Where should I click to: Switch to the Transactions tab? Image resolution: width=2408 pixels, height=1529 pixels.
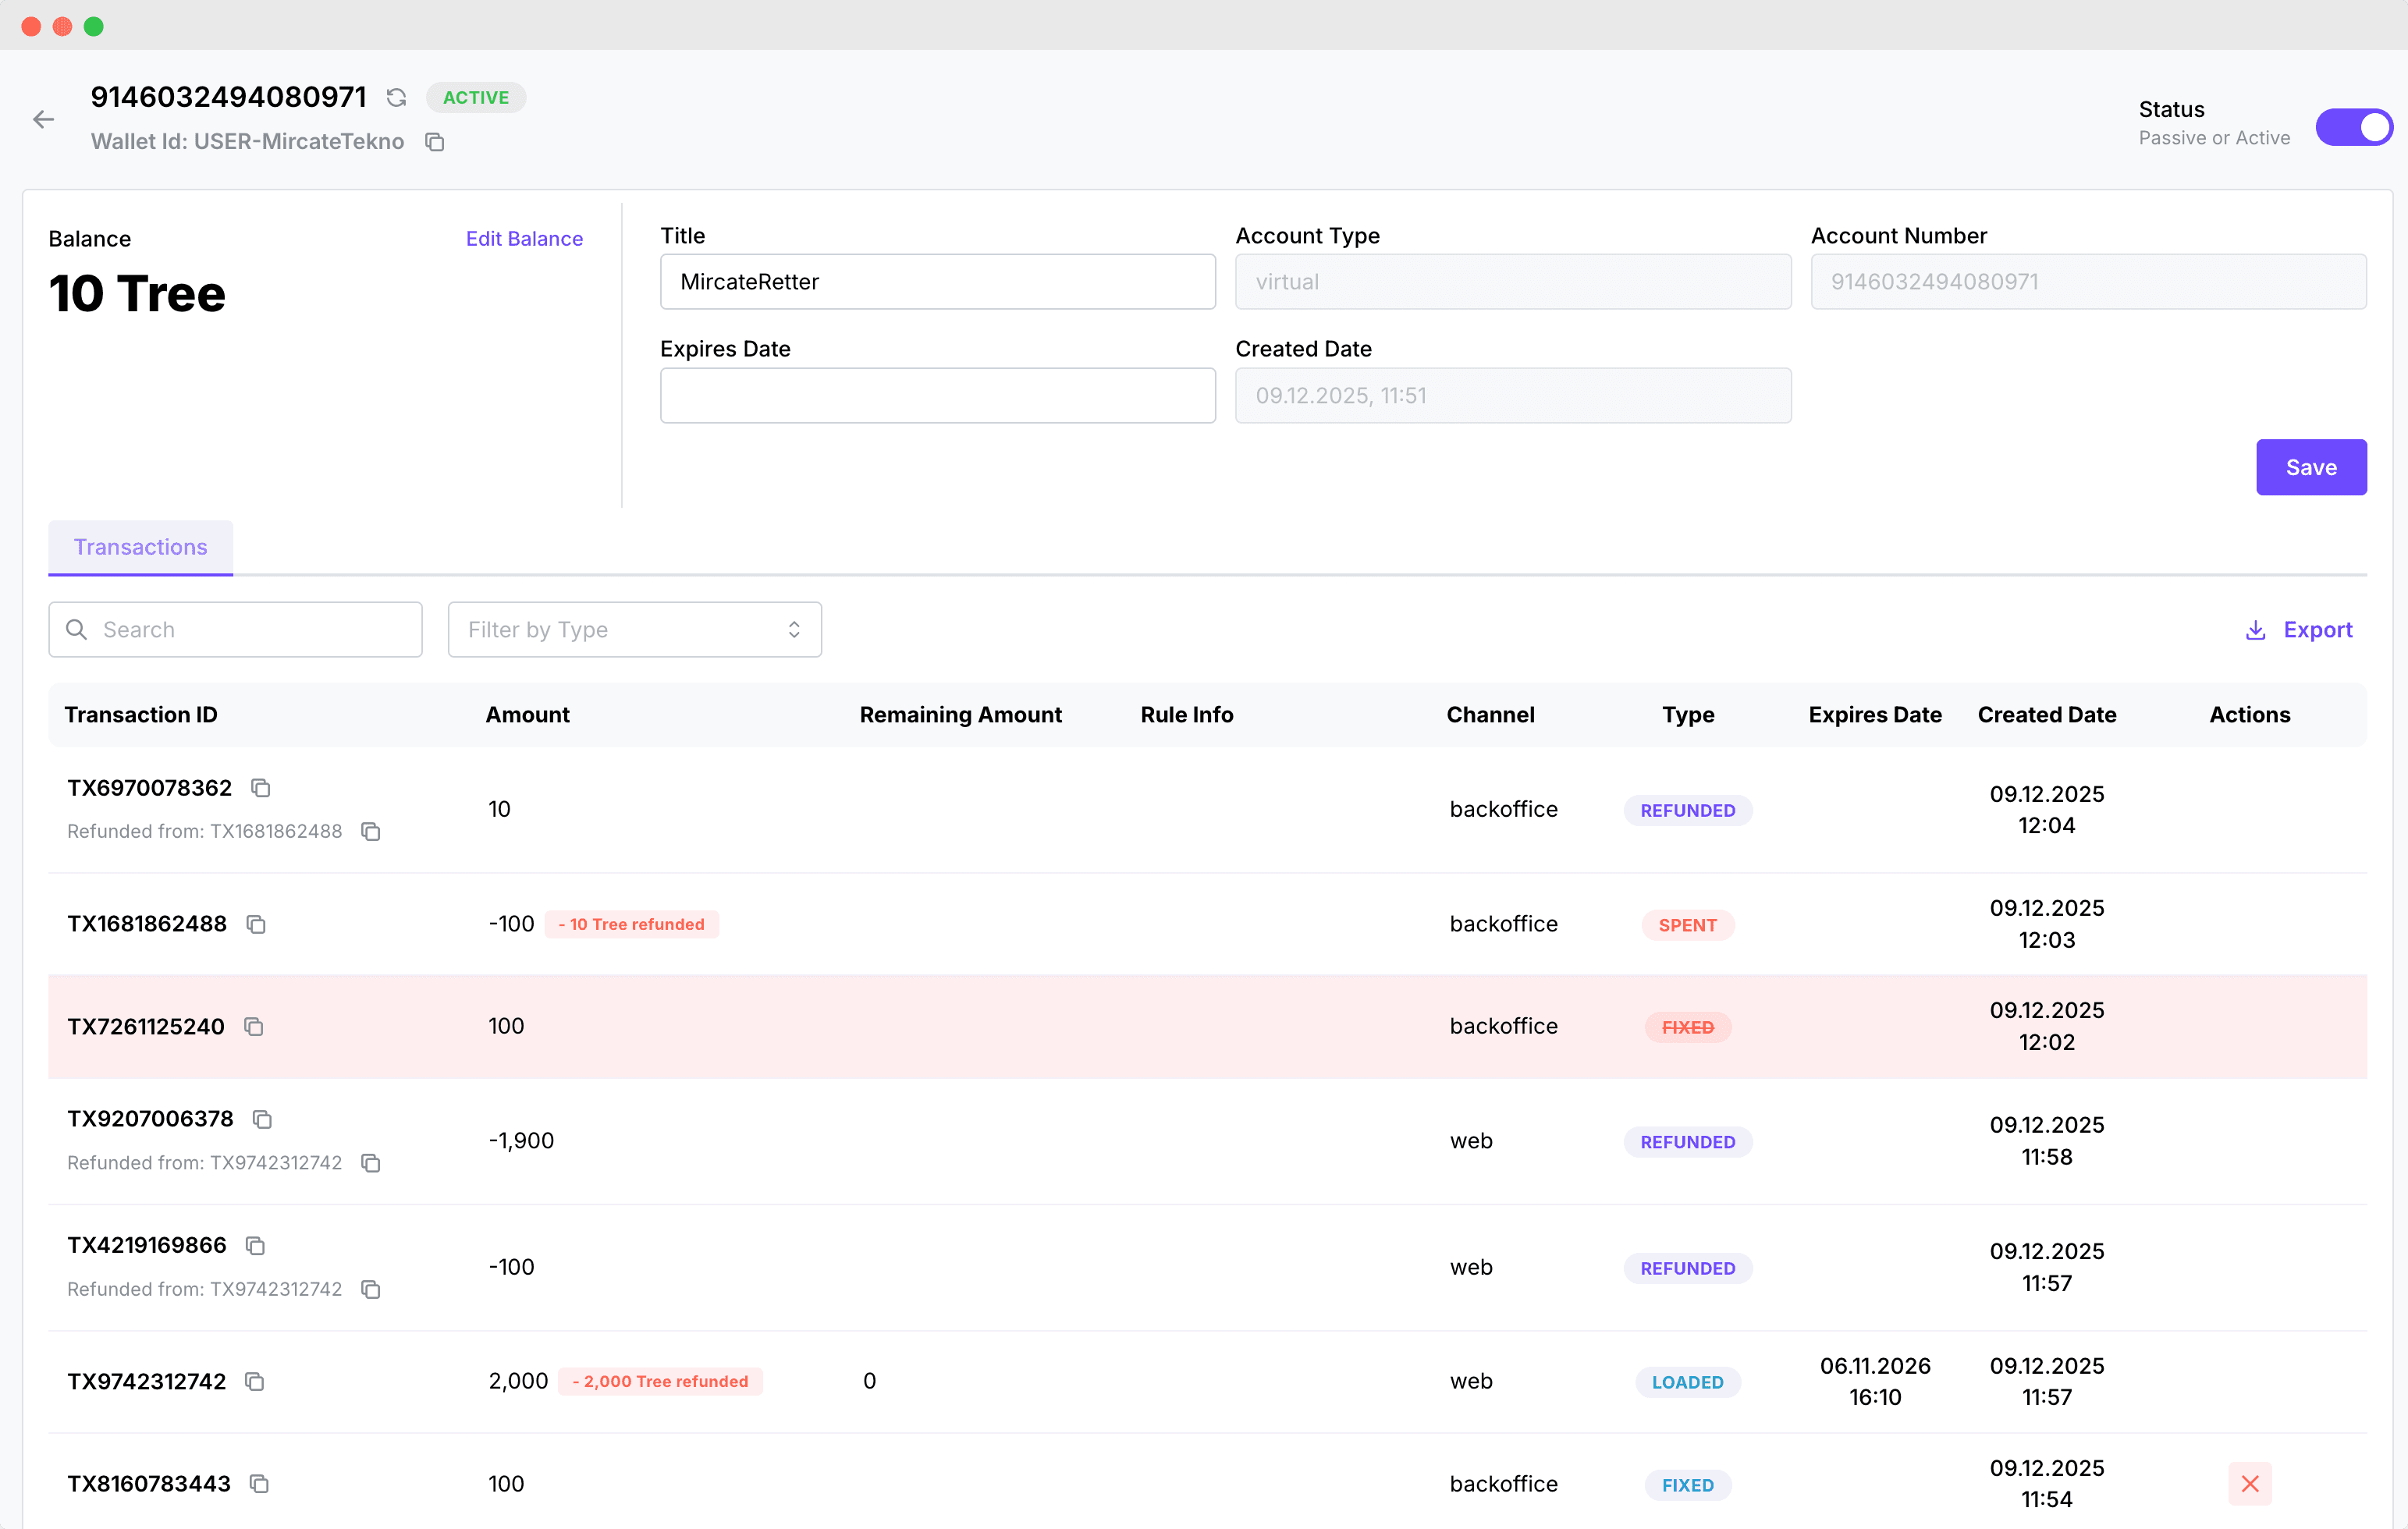[x=140, y=547]
